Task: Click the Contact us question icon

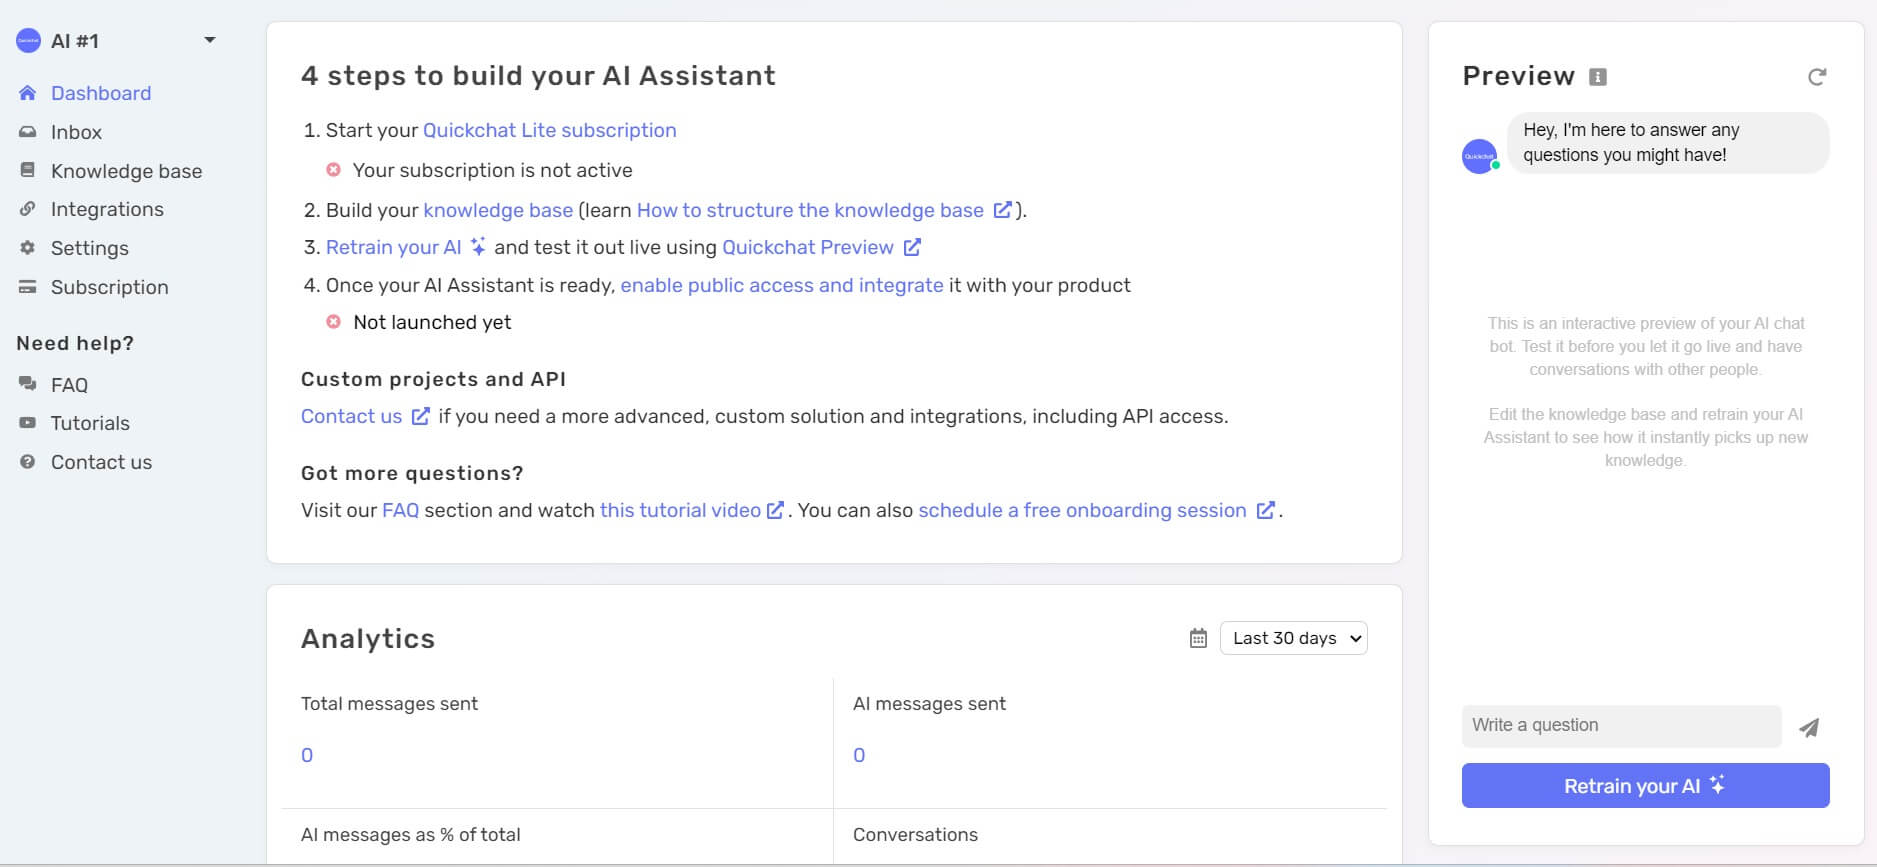Action: pyautogui.click(x=28, y=462)
